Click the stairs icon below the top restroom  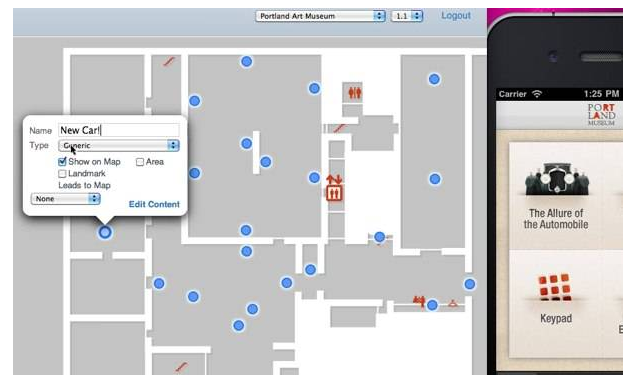pyautogui.click(x=339, y=129)
